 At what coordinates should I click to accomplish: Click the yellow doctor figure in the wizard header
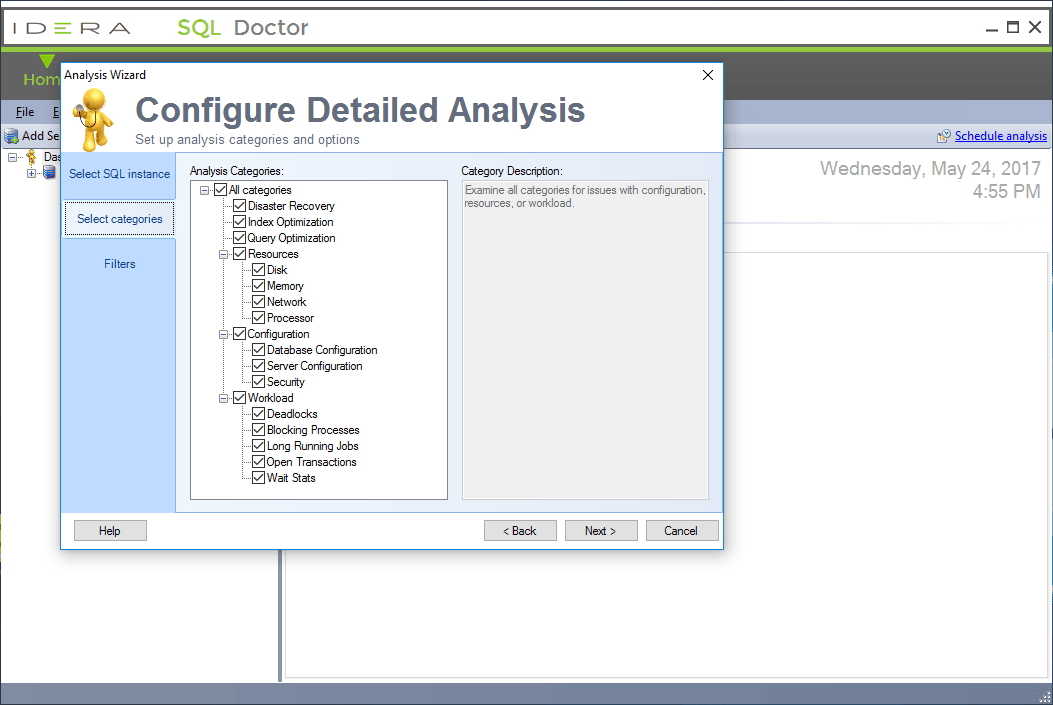click(93, 120)
